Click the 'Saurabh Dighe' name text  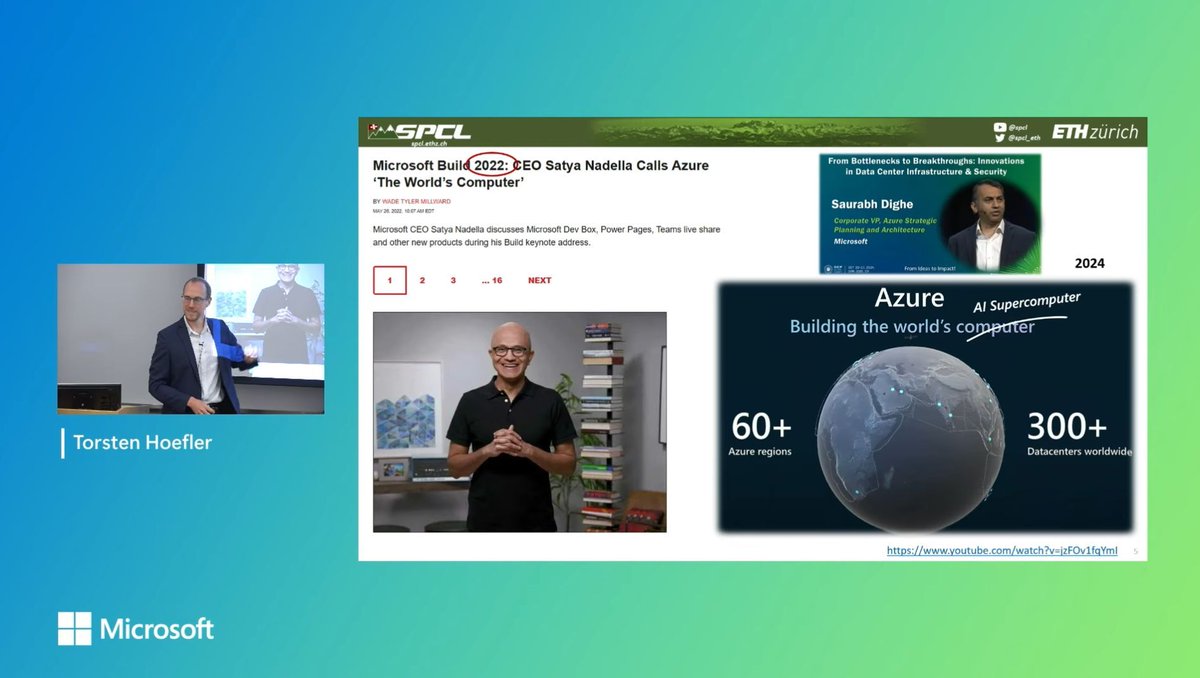pyautogui.click(x=872, y=204)
